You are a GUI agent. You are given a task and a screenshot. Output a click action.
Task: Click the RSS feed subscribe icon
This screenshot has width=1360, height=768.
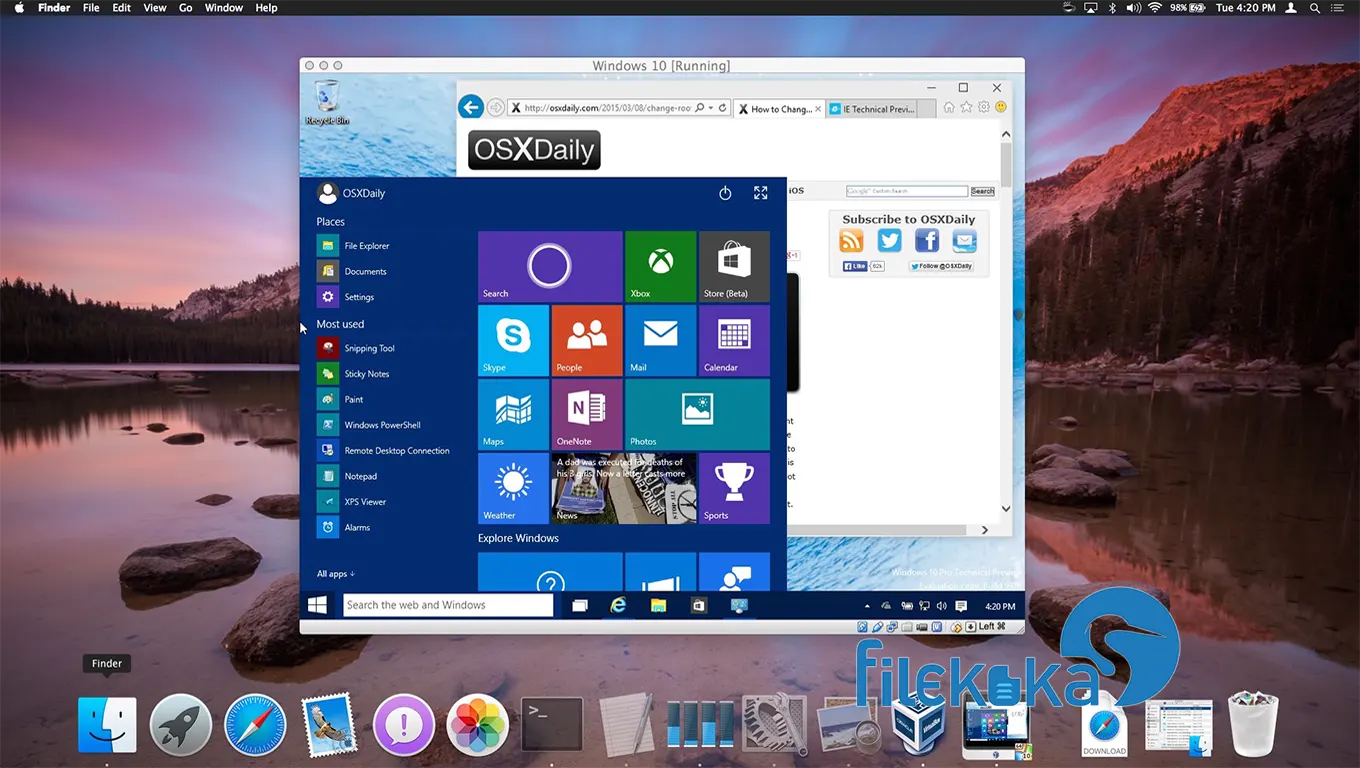coord(851,240)
